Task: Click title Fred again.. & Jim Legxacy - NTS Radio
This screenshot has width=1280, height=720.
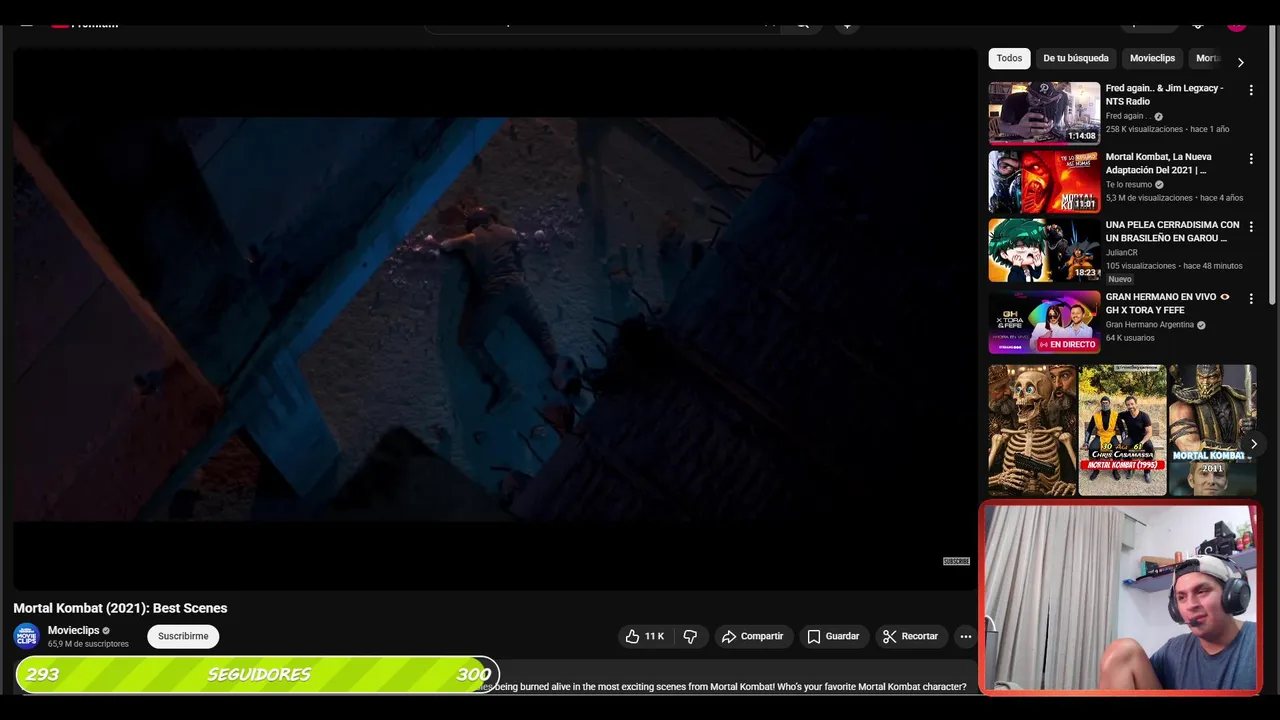Action: click(1164, 95)
